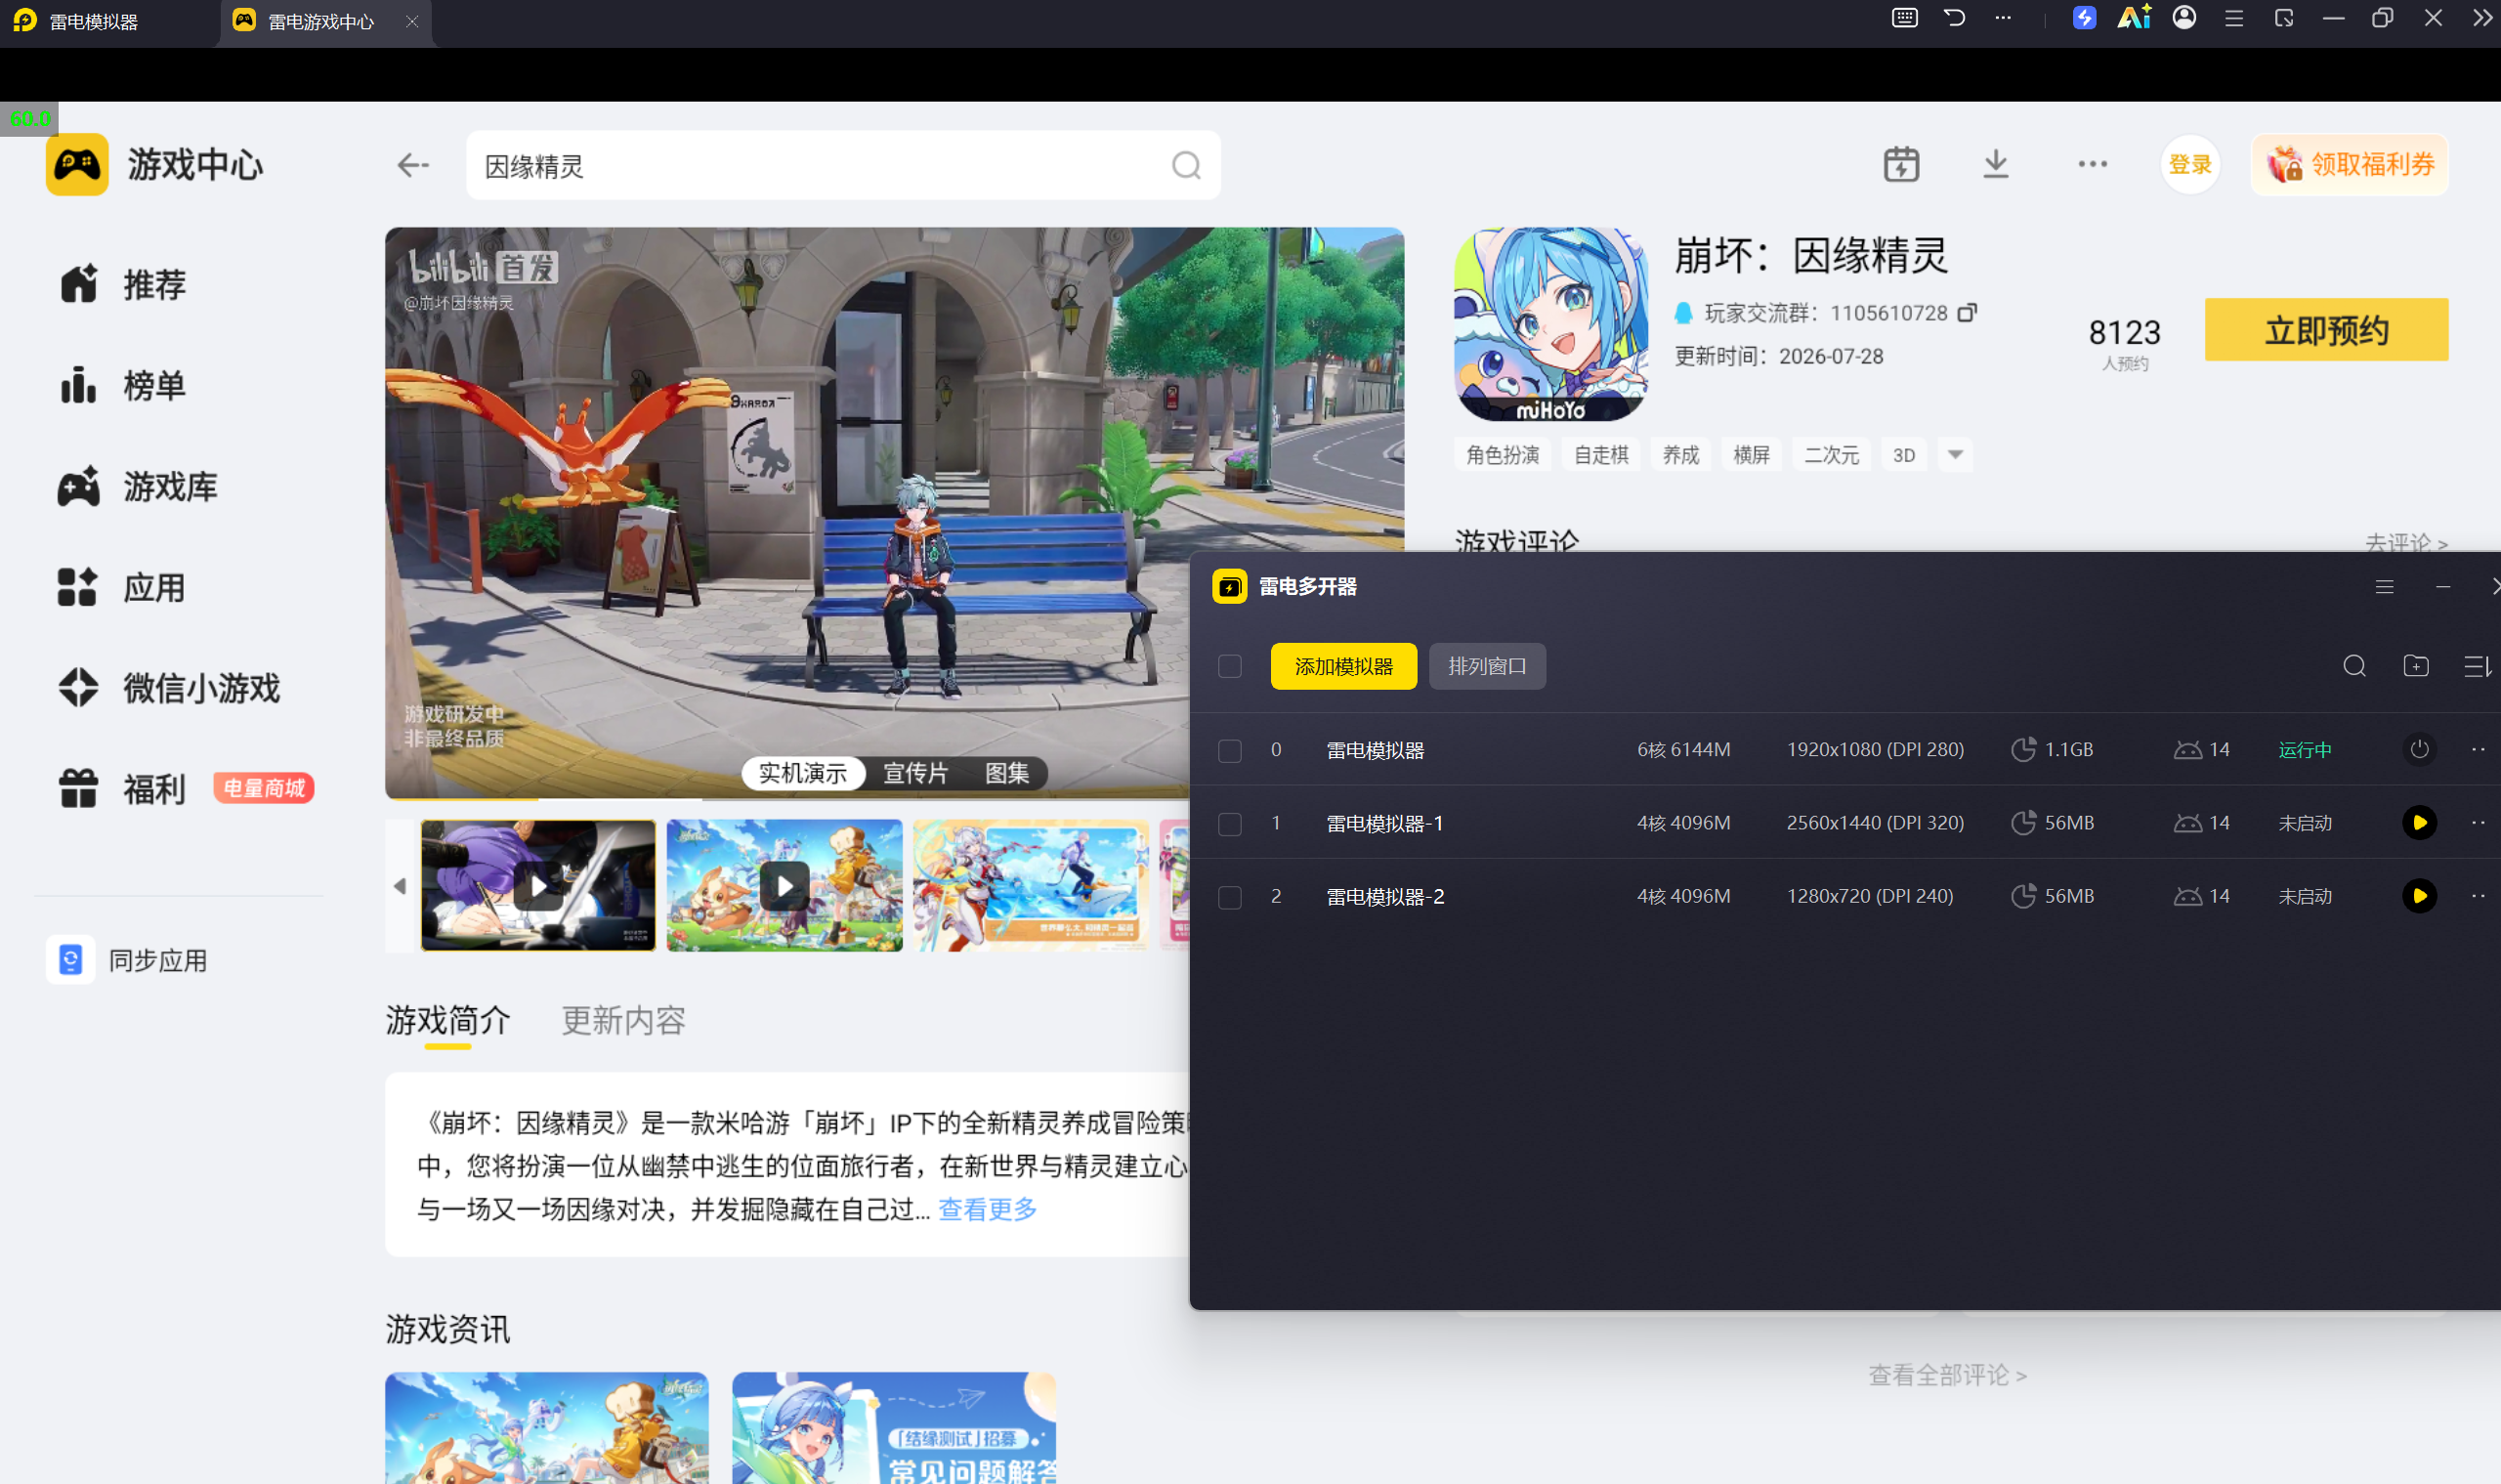The width and height of the screenshot is (2501, 1484).
Task: Click the back arrow beside the search box
Action: [x=413, y=165]
